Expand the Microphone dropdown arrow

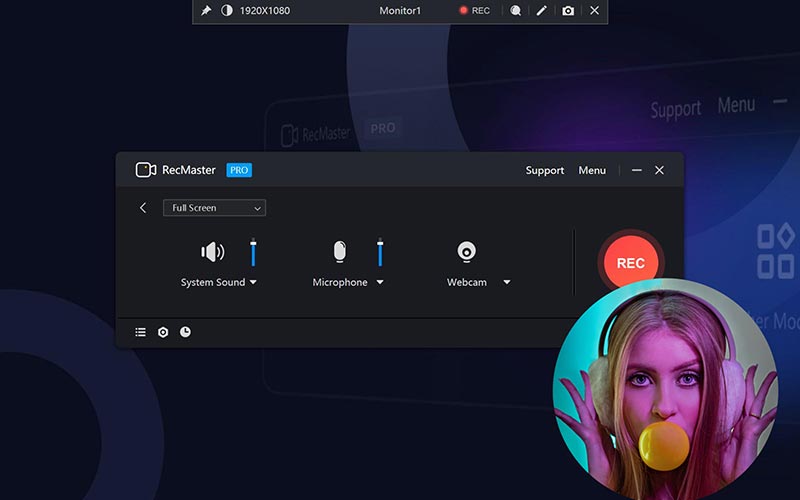click(x=380, y=282)
